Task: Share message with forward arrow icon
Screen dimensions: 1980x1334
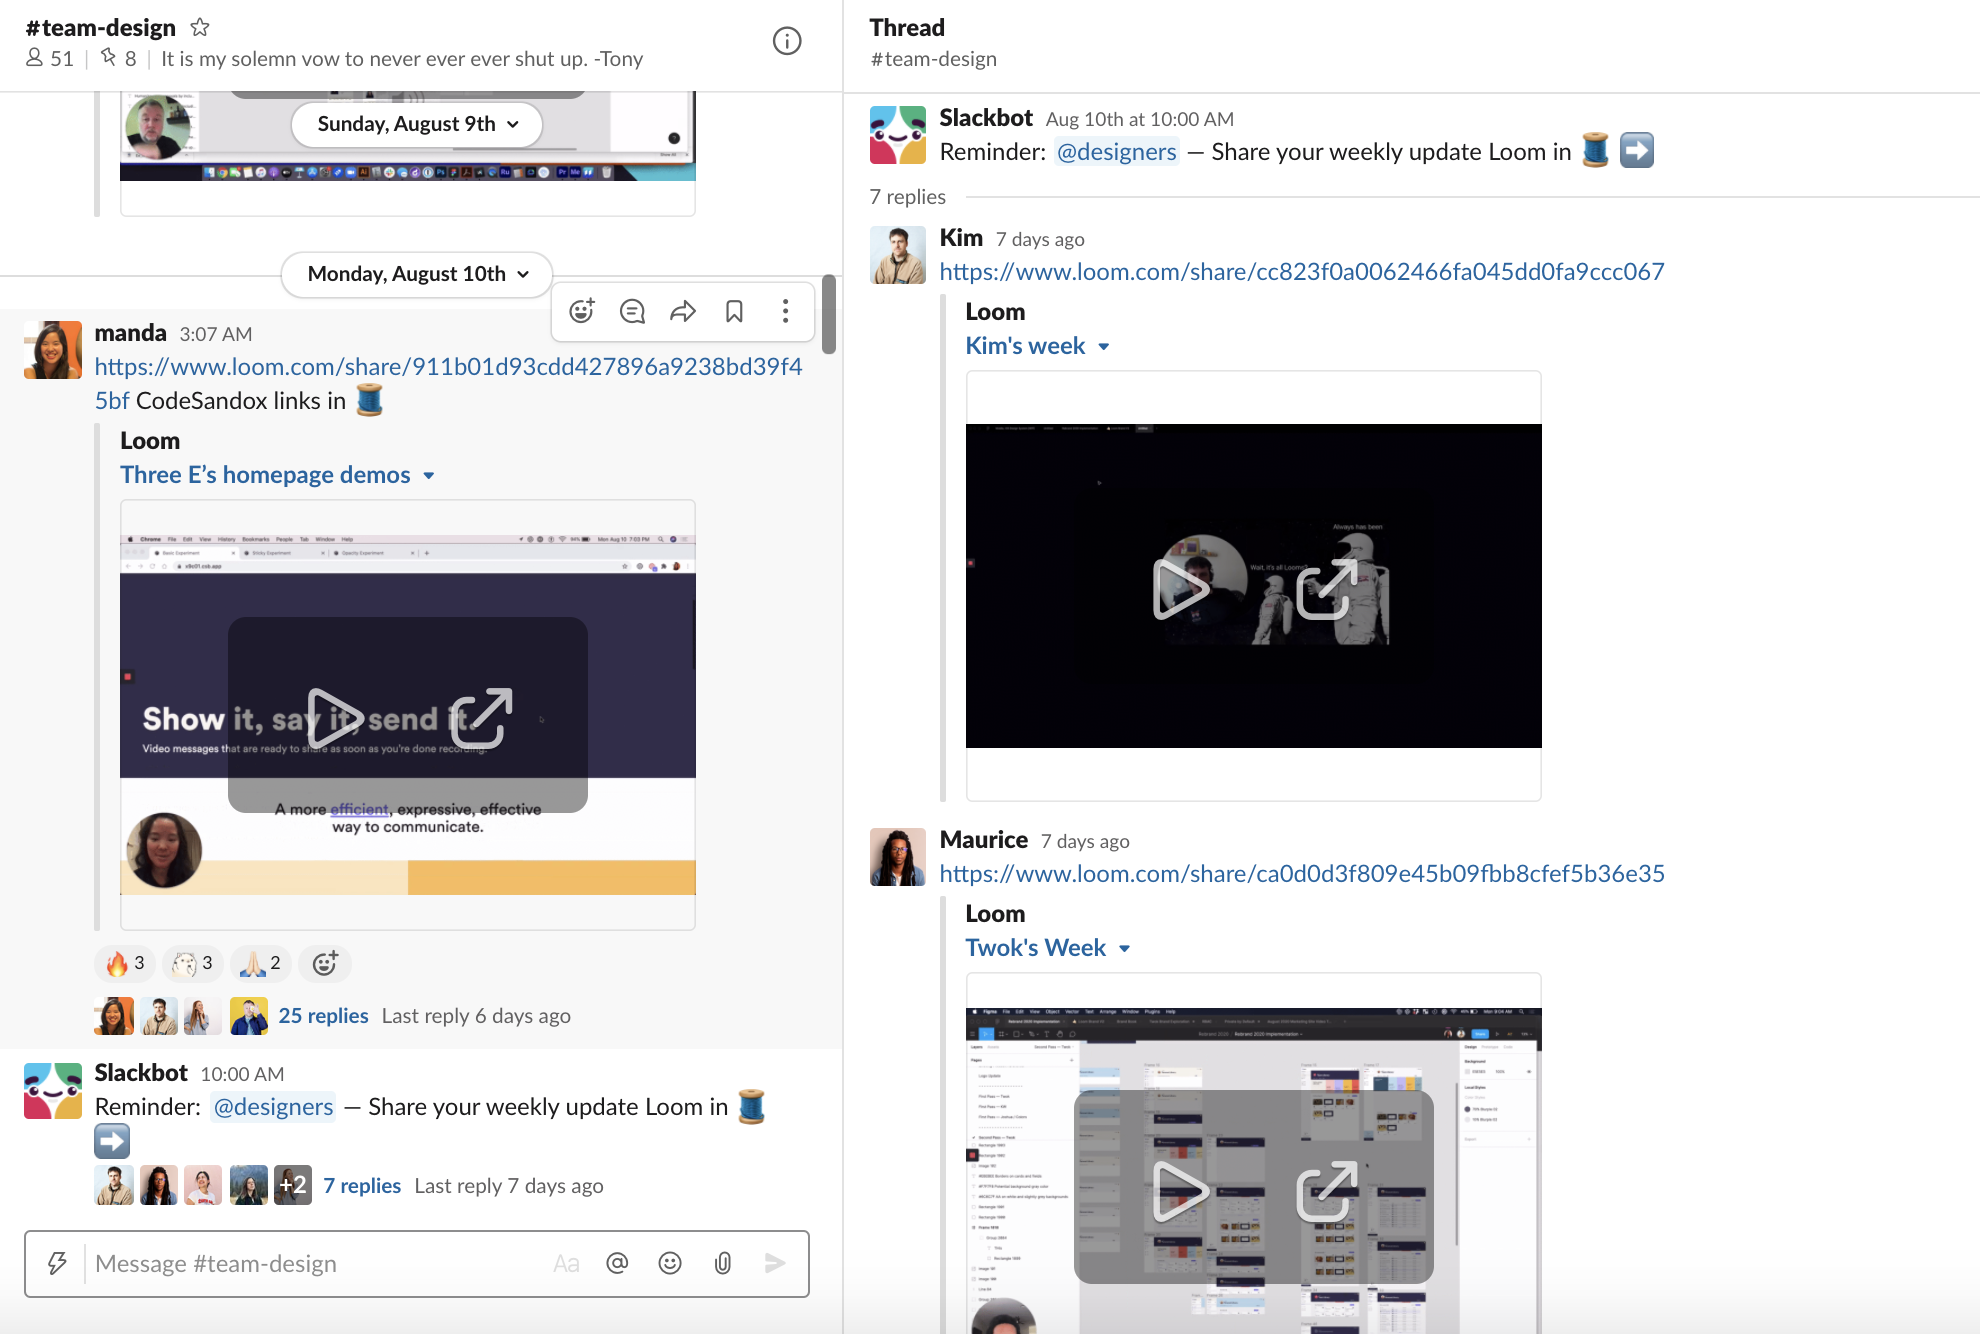Action: pos(683,311)
